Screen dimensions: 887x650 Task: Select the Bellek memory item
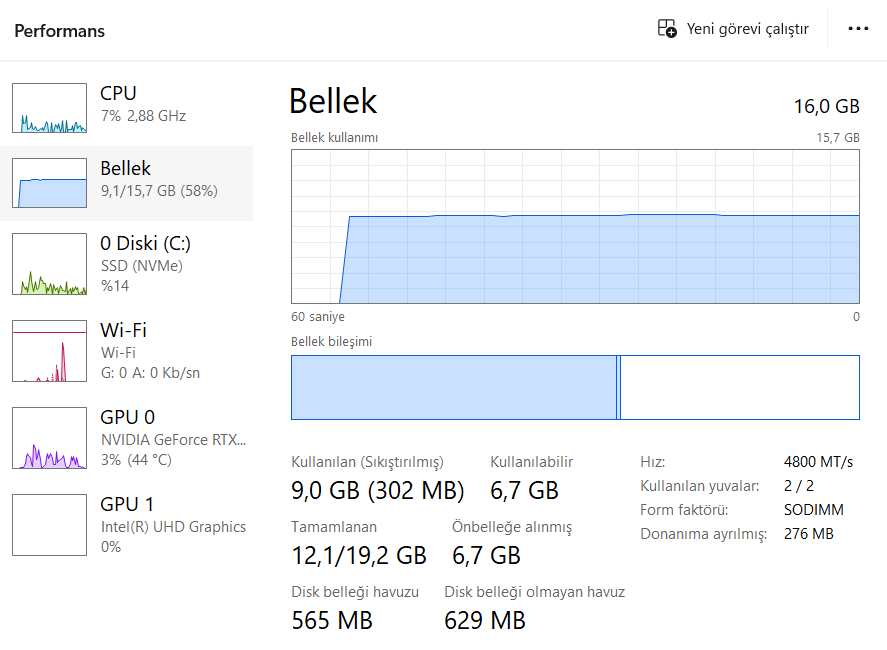[127, 183]
